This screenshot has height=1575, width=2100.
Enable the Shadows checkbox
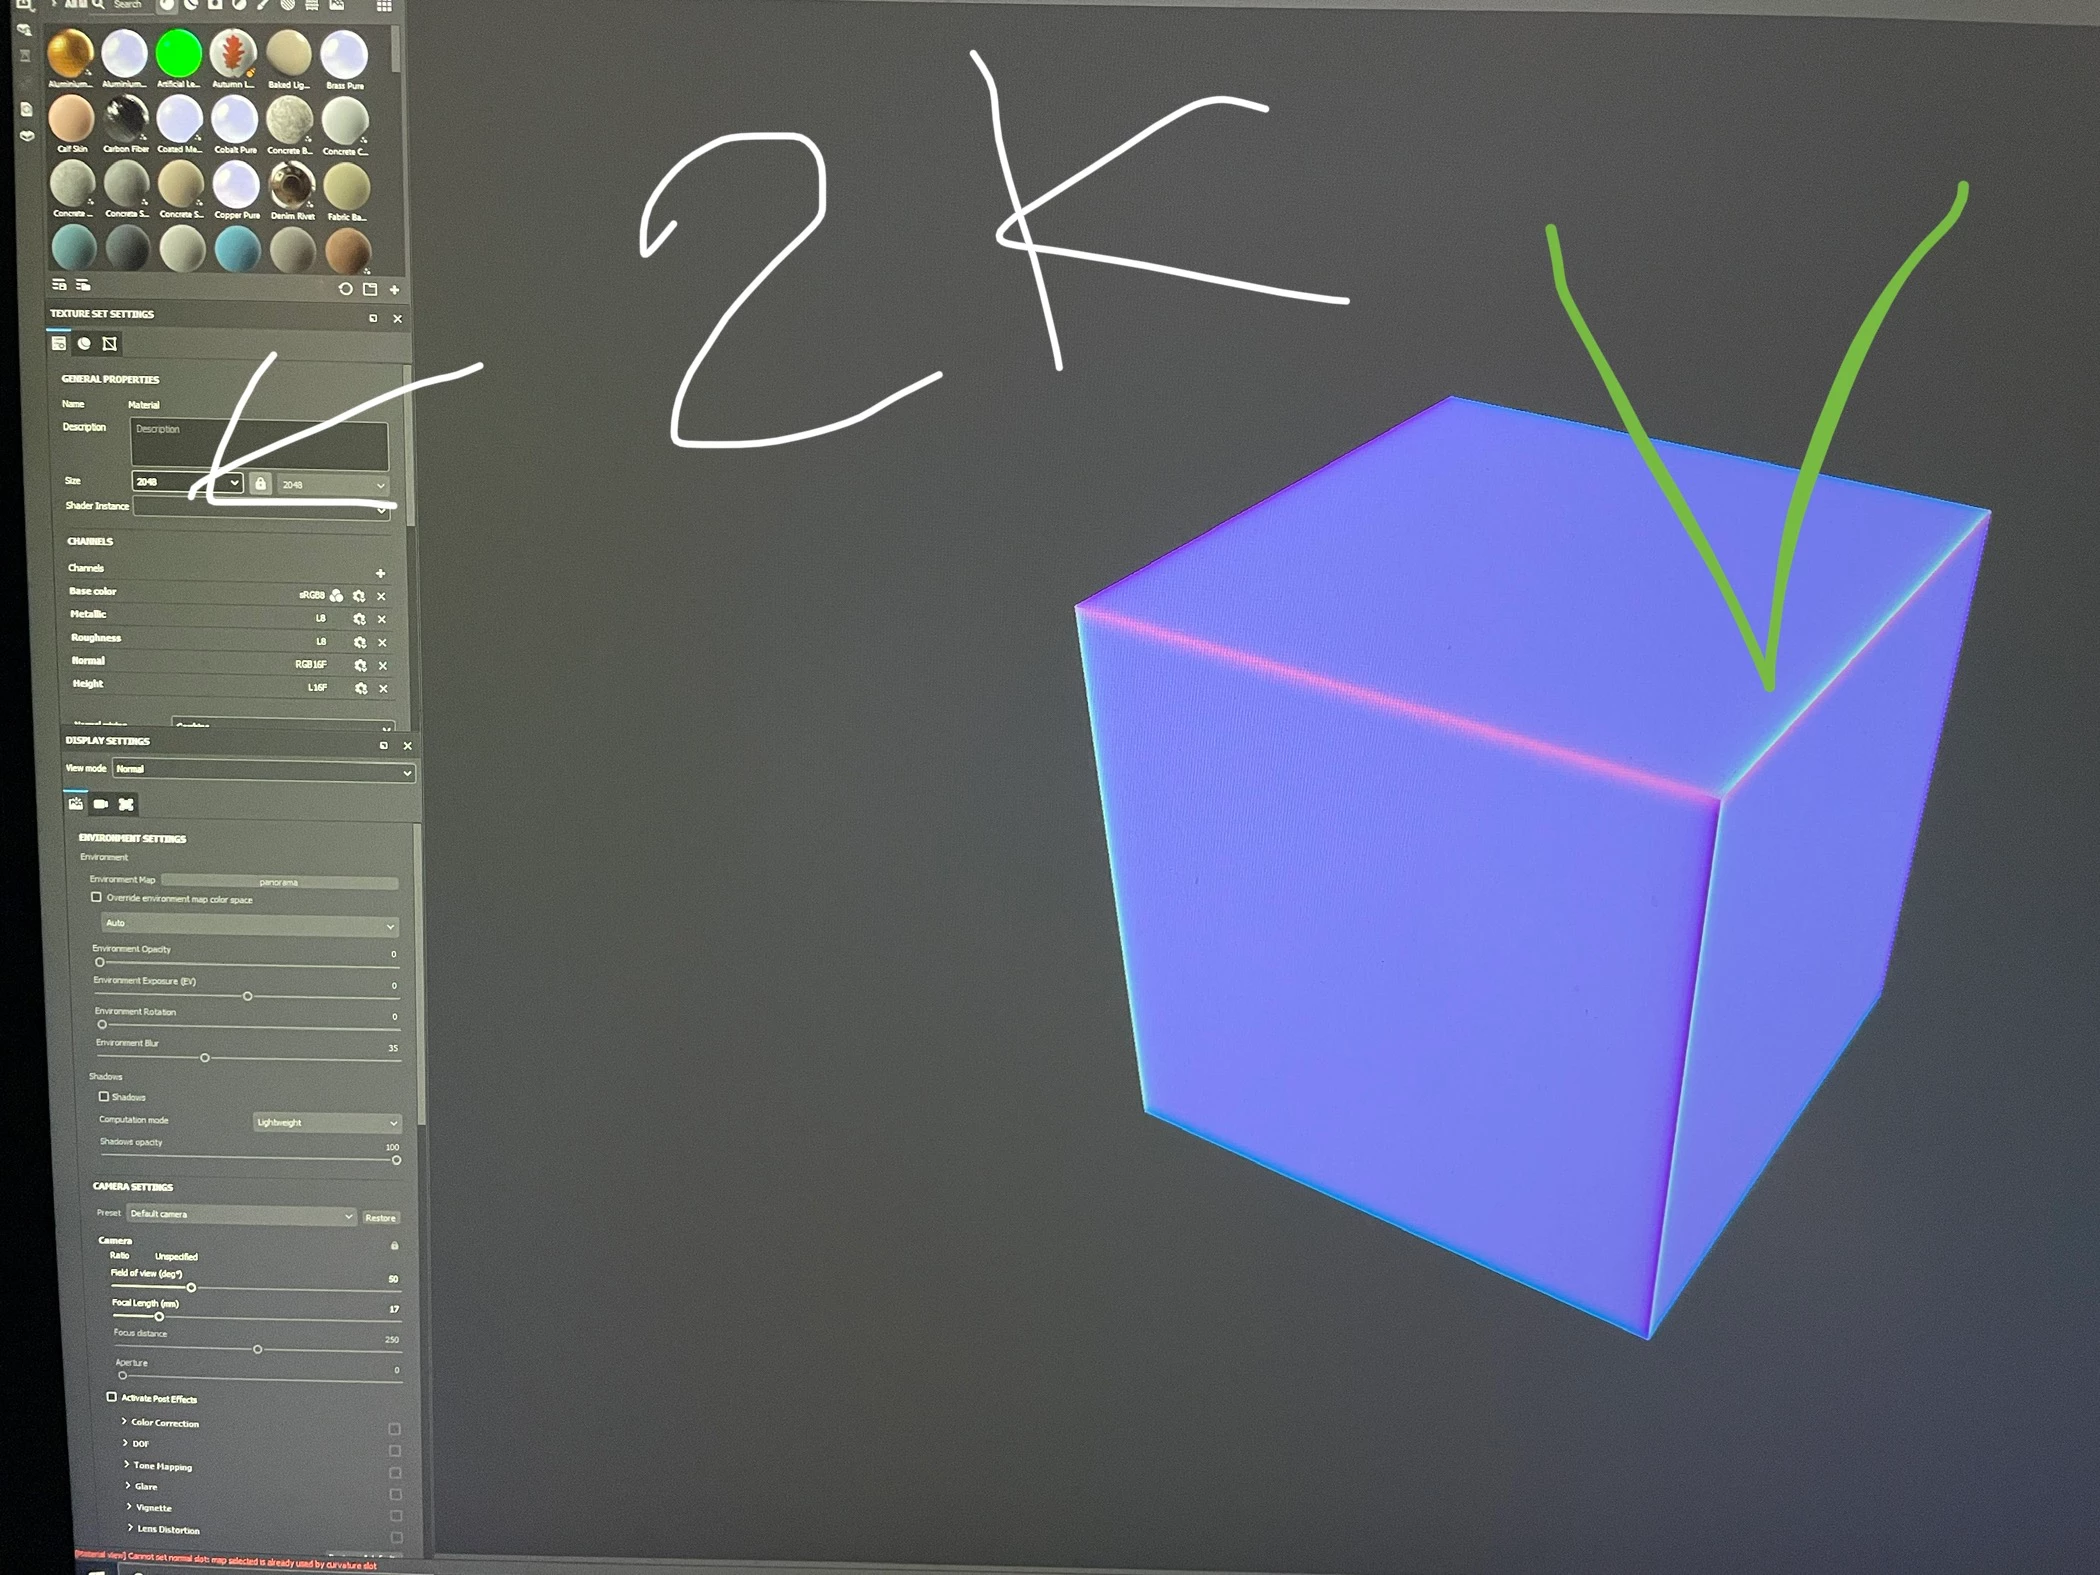104,1097
